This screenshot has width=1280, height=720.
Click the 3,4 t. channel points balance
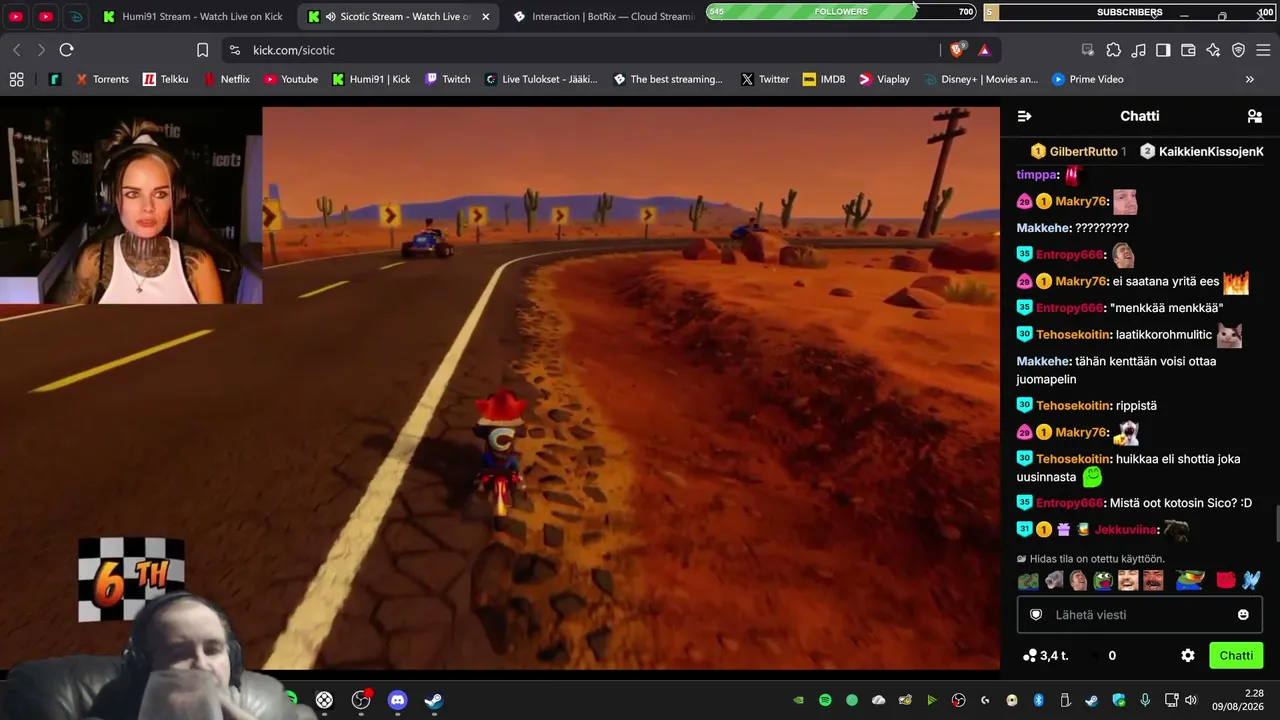1045,656
